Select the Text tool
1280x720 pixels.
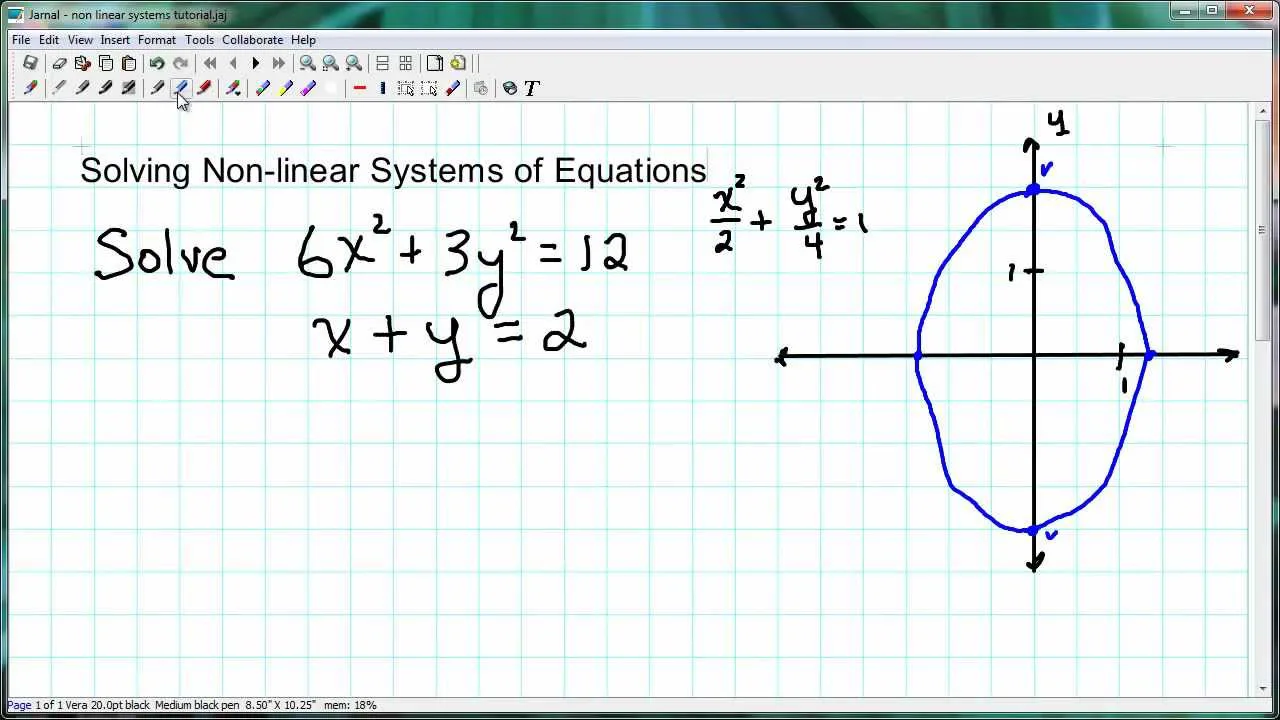pos(531,88)
